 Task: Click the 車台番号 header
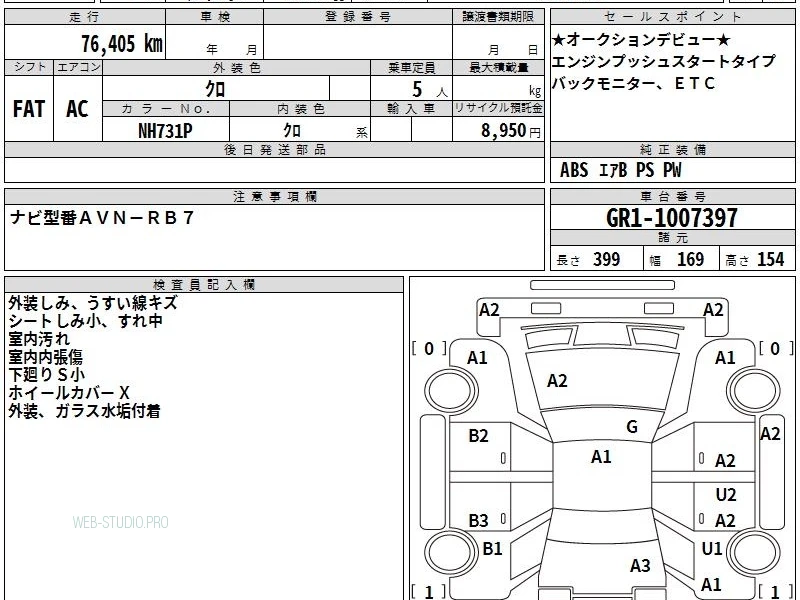click(x=672, y=196)
